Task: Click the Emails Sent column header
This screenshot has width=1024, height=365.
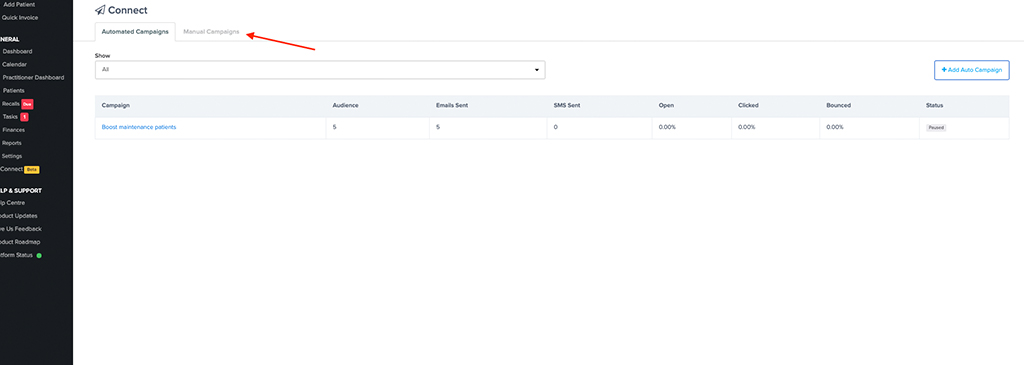Action: coord(452,106)
